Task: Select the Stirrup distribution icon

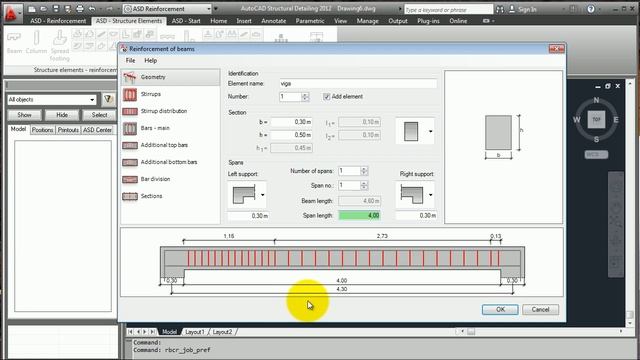Action: pyautogui.click(x=130, y=111)
